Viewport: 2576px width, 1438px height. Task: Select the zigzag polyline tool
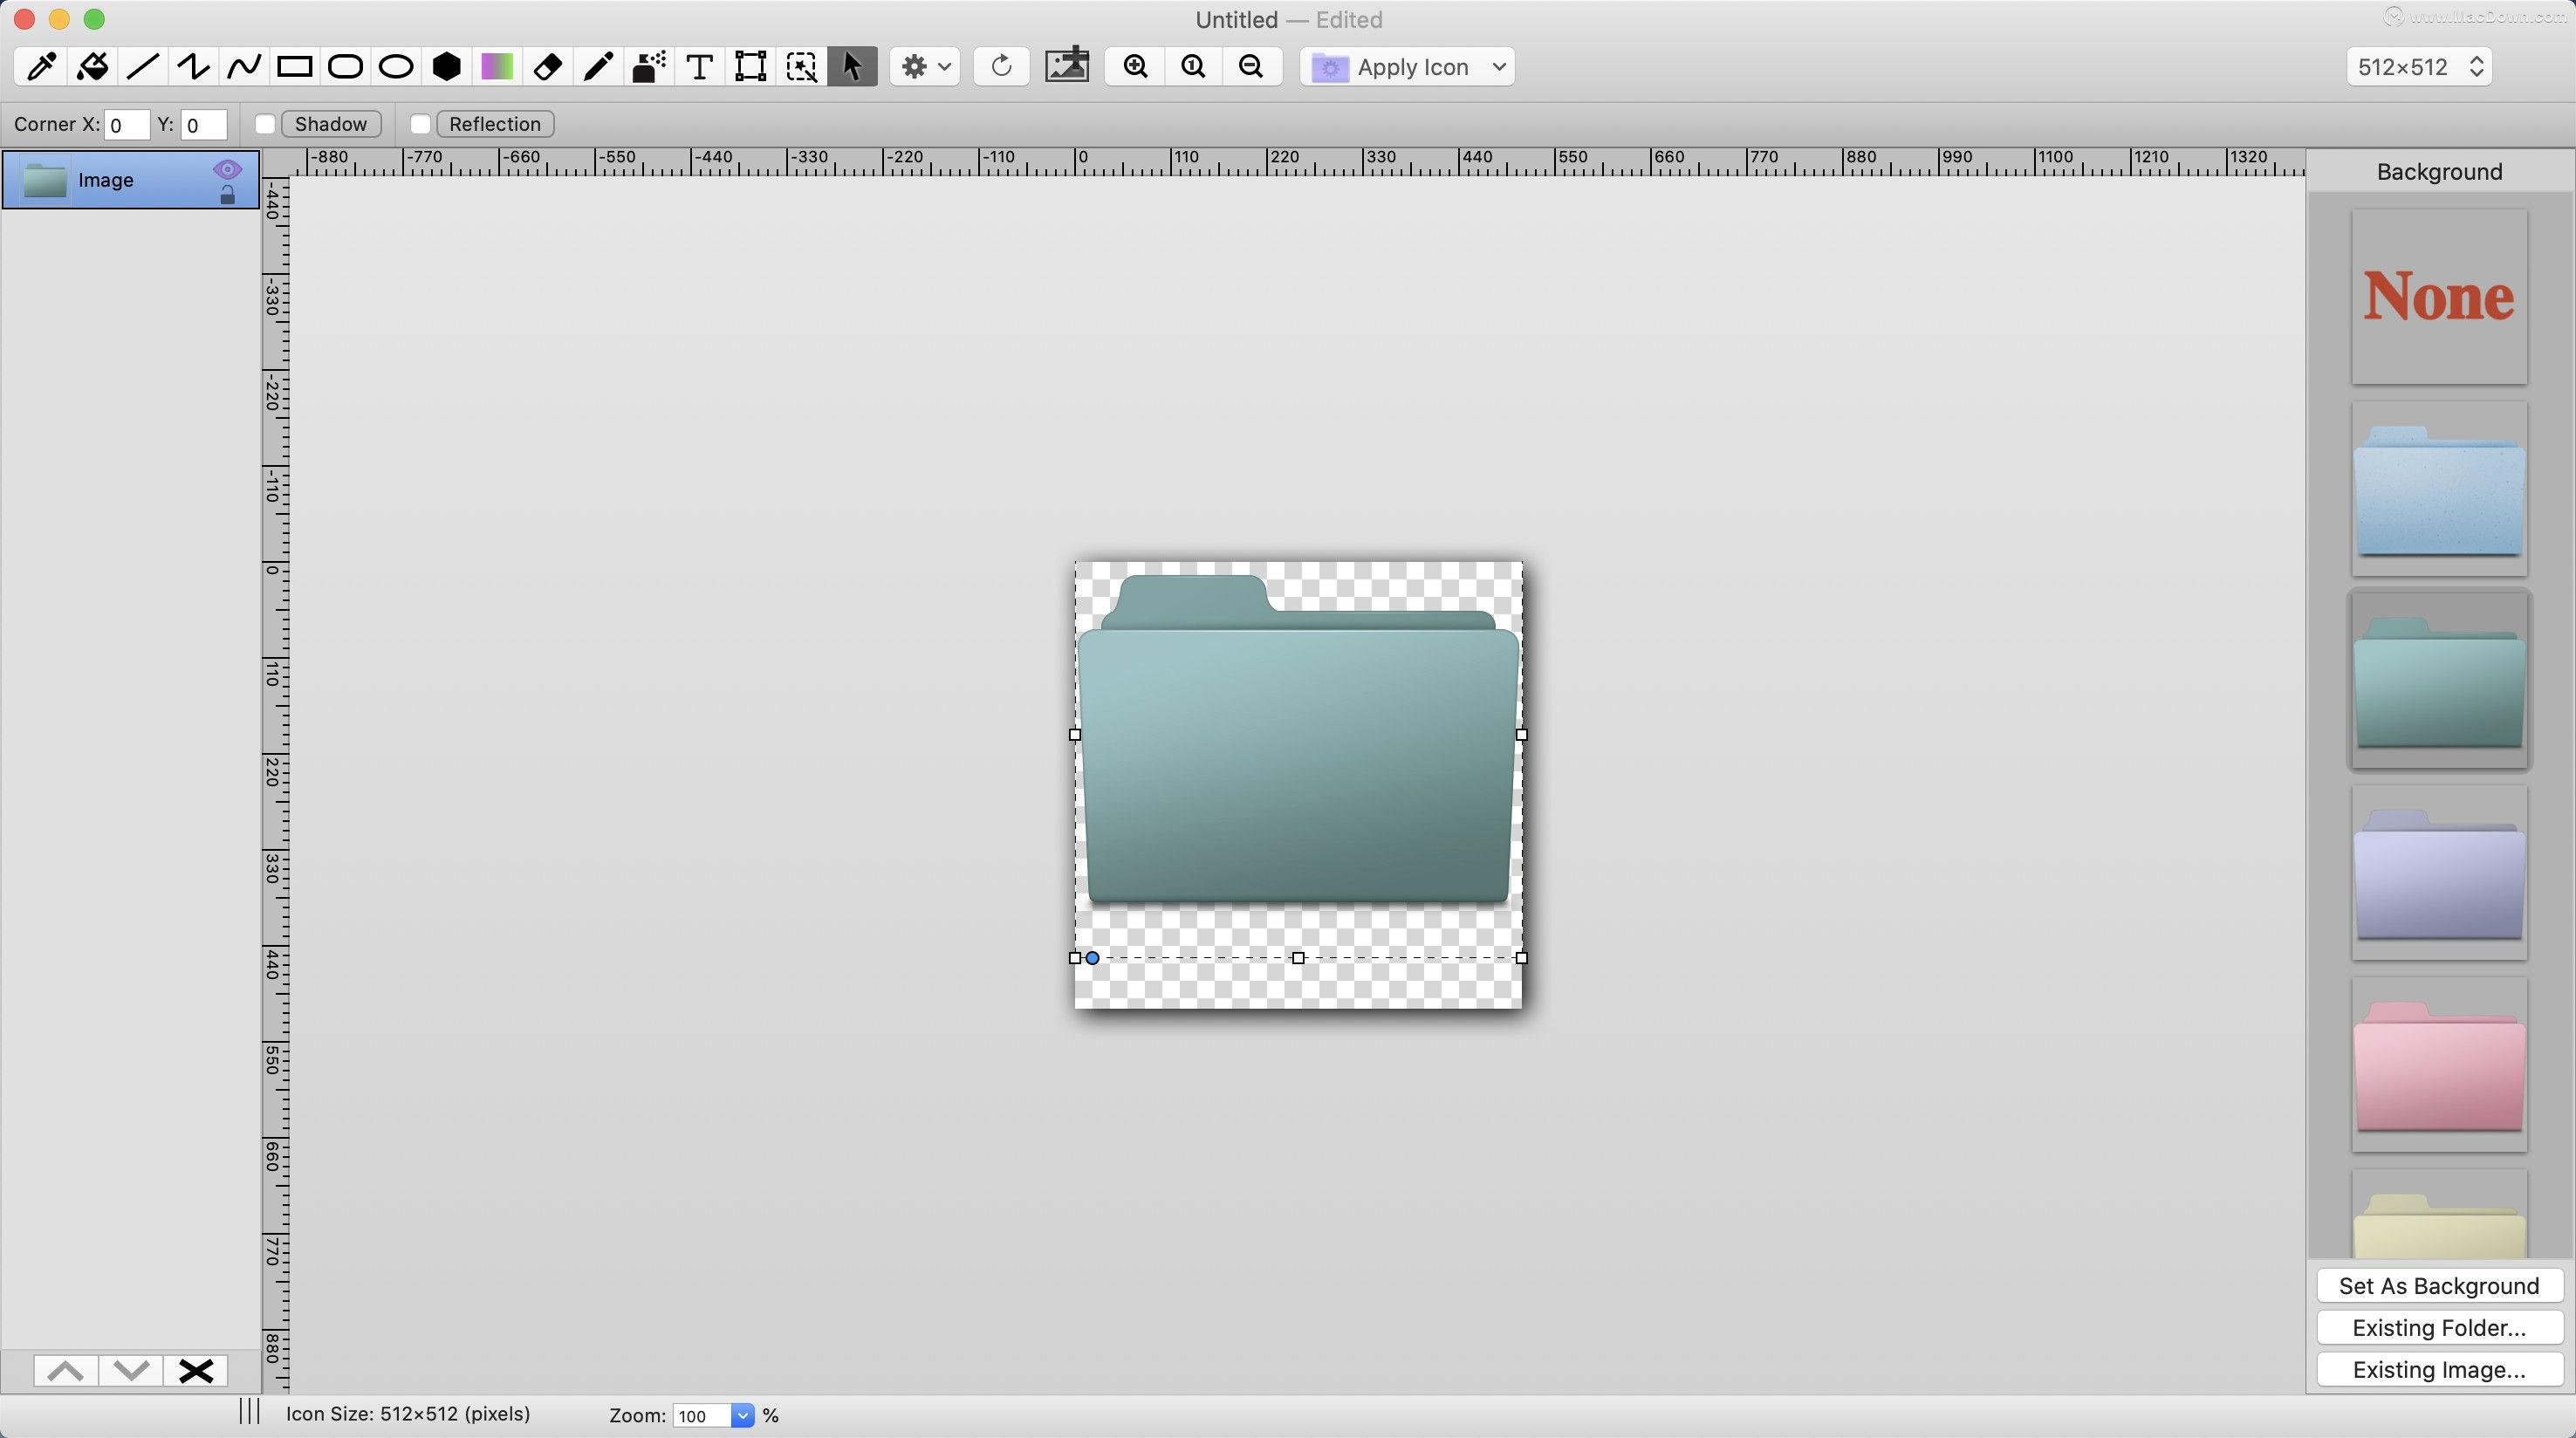pyautogui.click(x=193, y=67)
